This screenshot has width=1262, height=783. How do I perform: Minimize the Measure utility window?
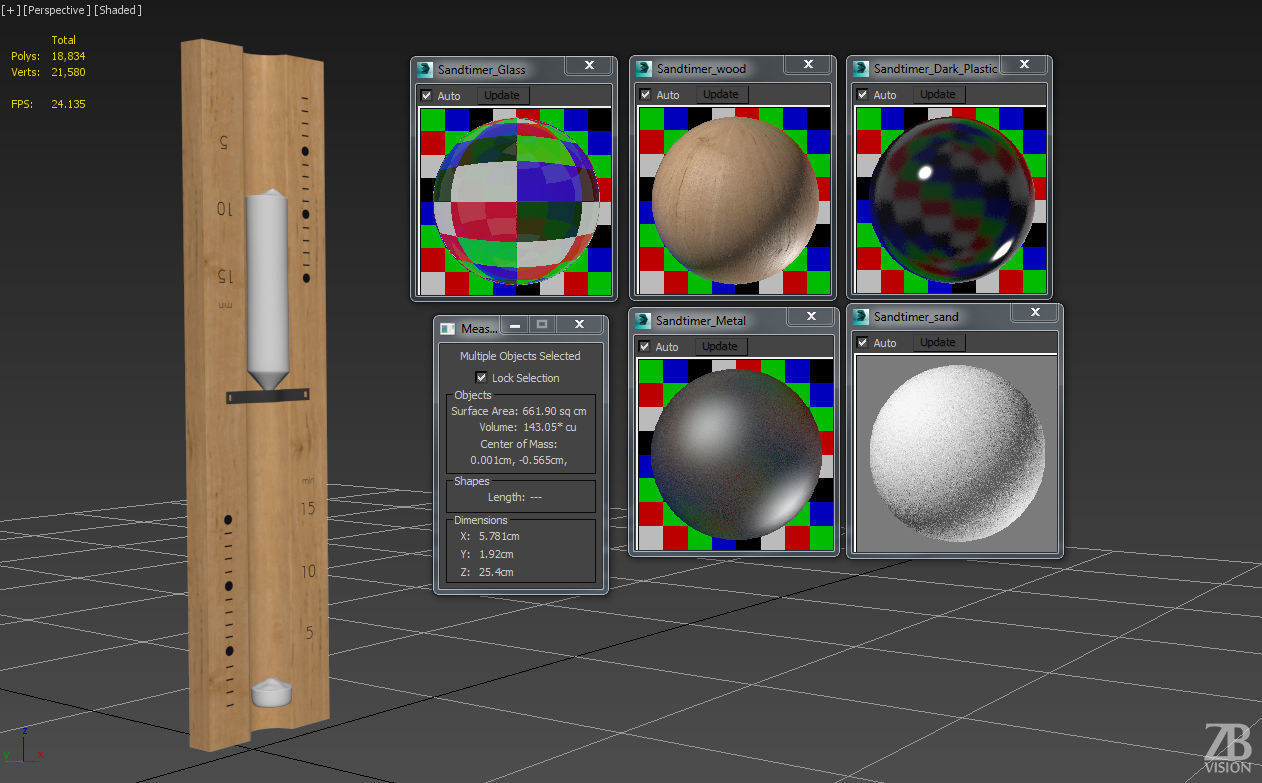515,324
